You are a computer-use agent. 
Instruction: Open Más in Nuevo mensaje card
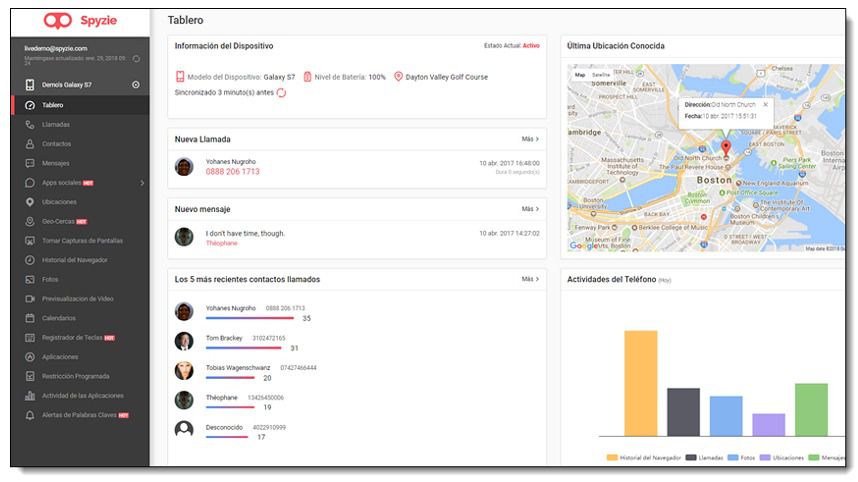coord(530,209)
